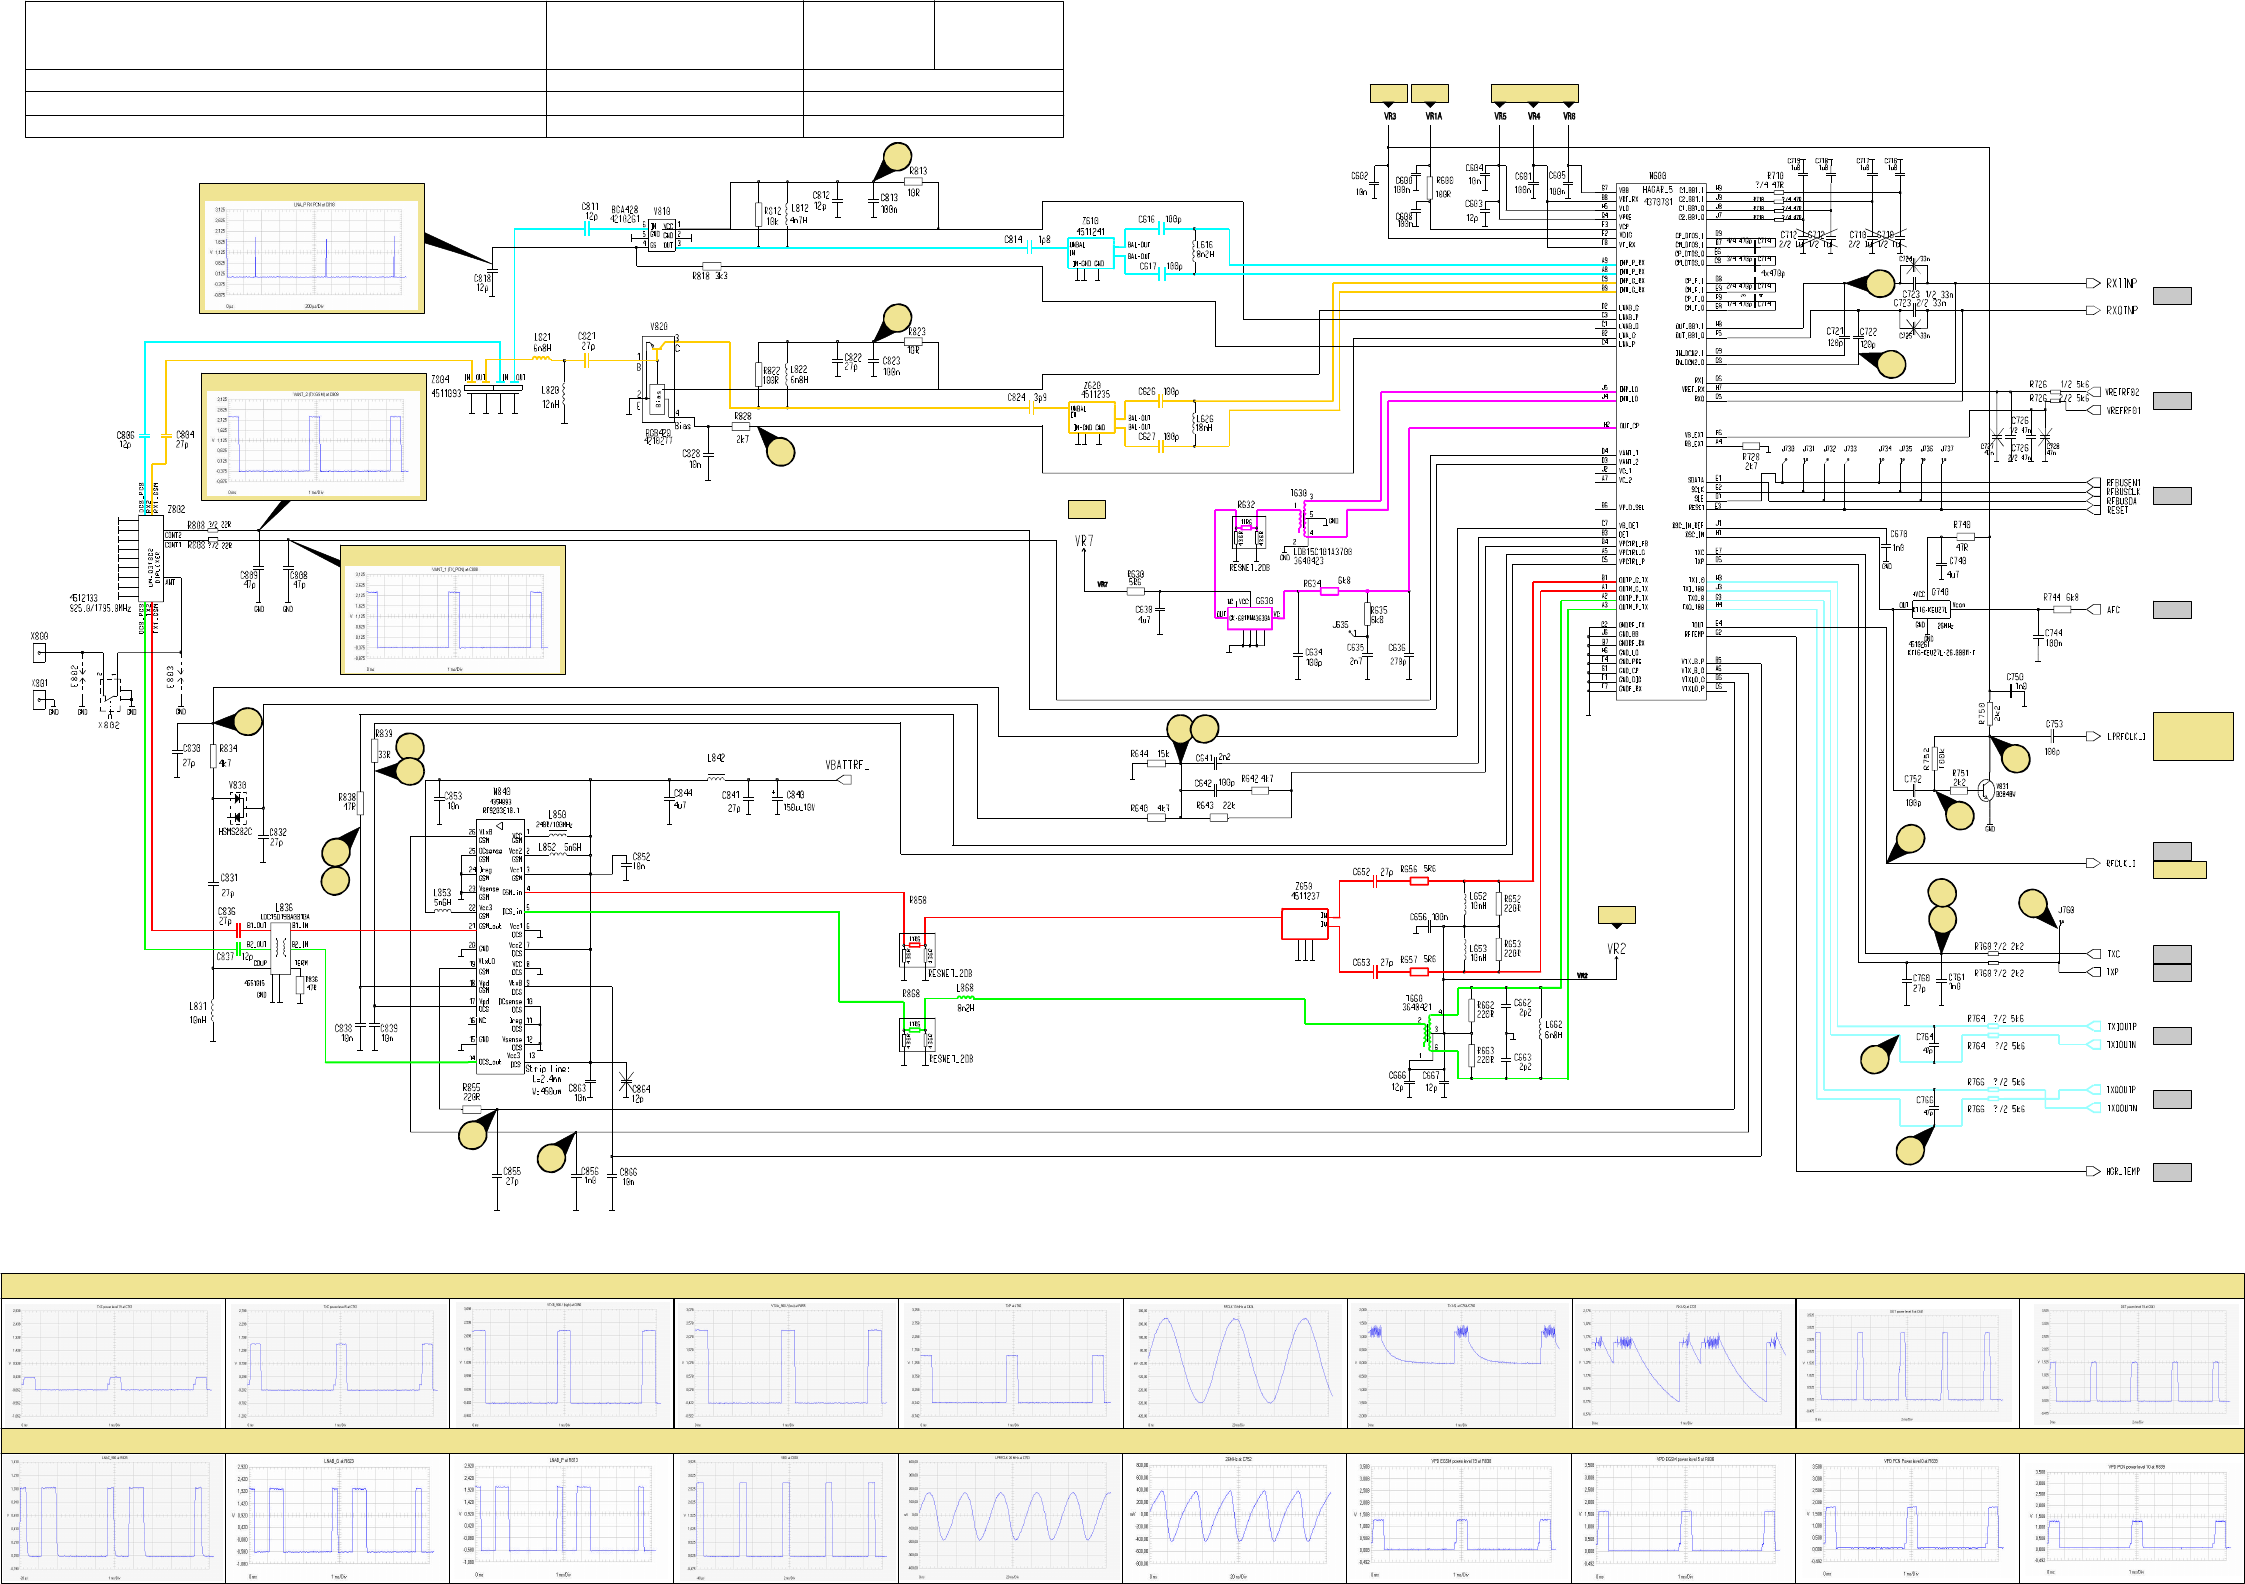Click the yellow label box above VR7
This screenshot has width=2245, height=1584.
point(1087,509)
